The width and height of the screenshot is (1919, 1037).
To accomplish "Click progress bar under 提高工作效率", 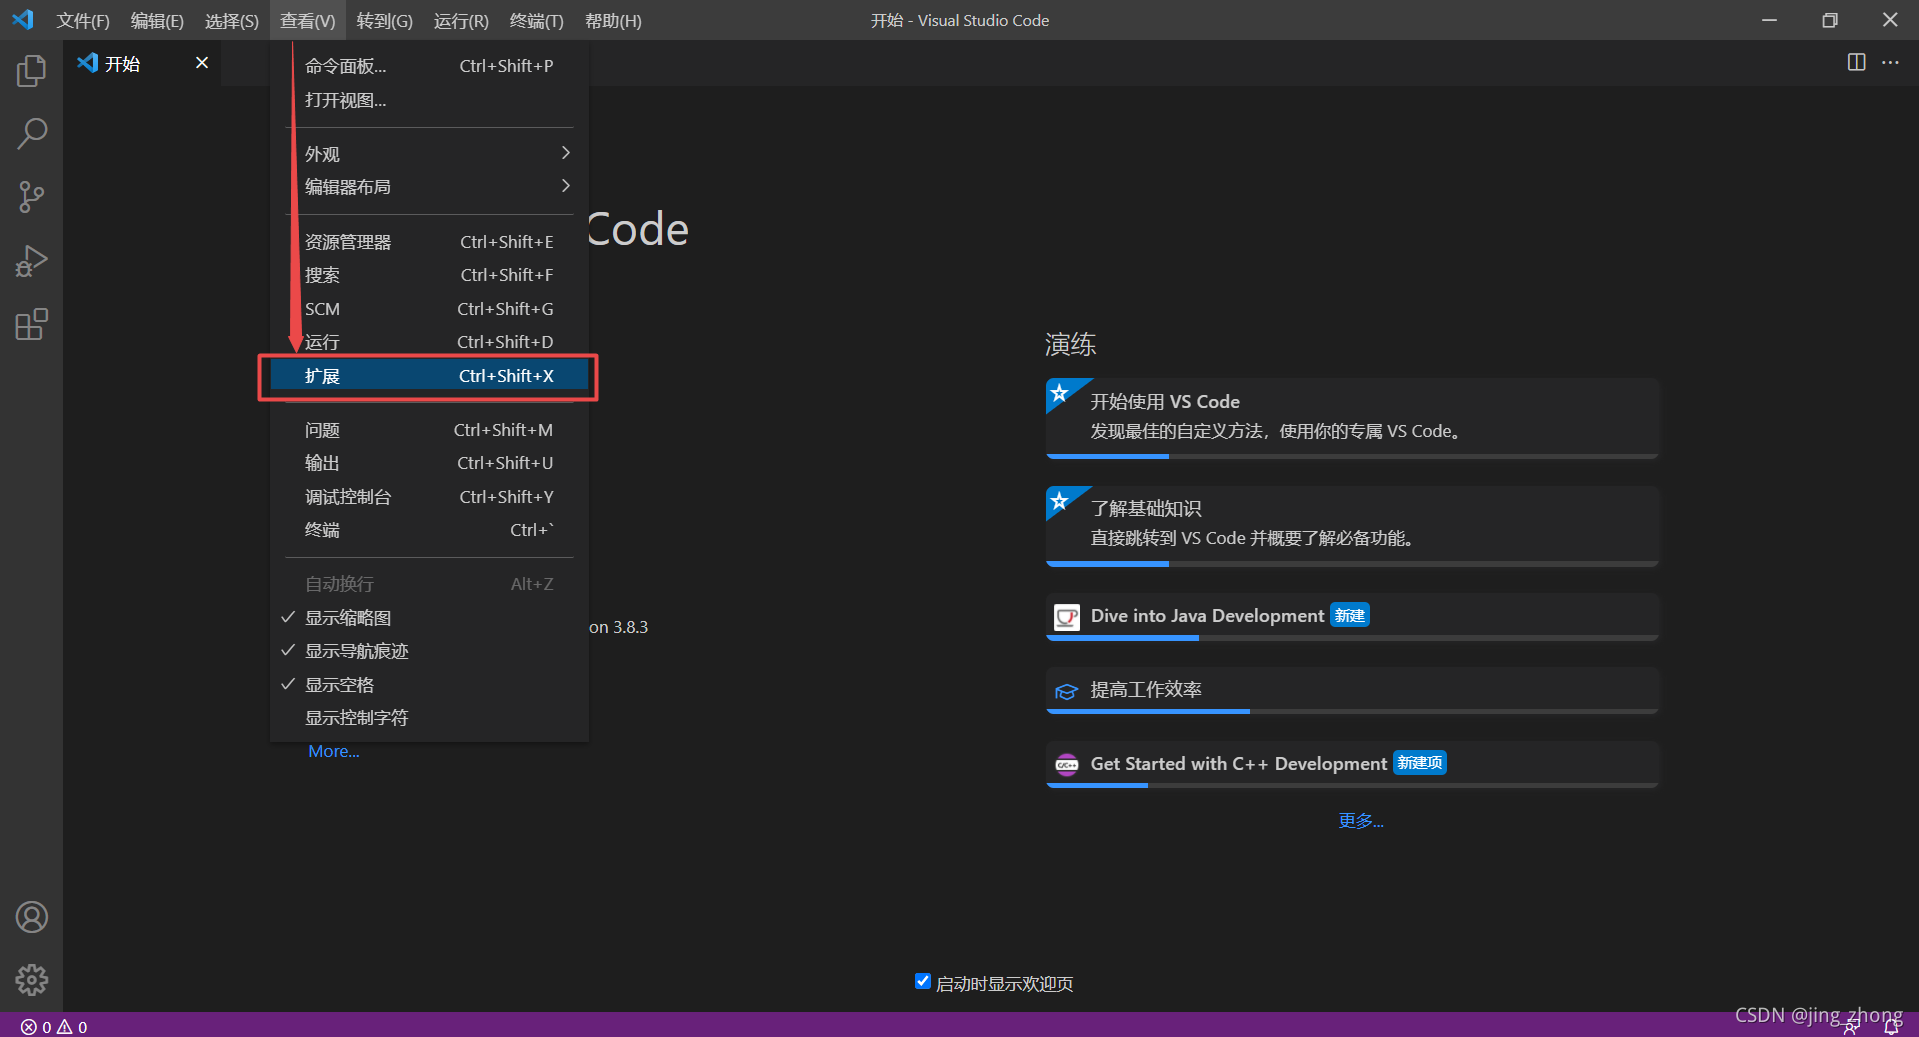I will [1352, 711].
